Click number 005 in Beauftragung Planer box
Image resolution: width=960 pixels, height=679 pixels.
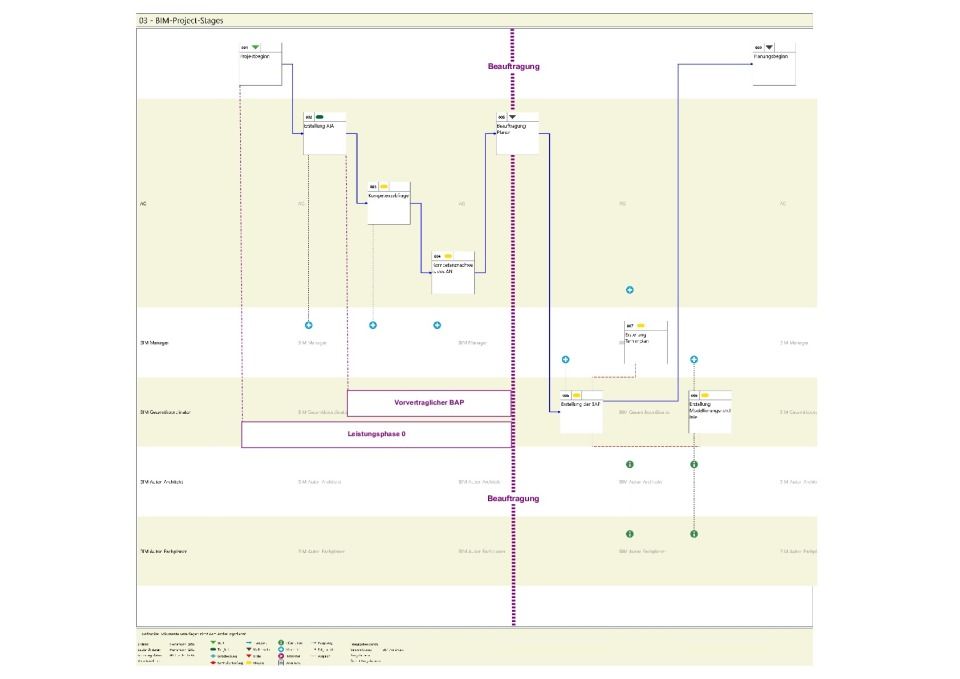point(501,117)
